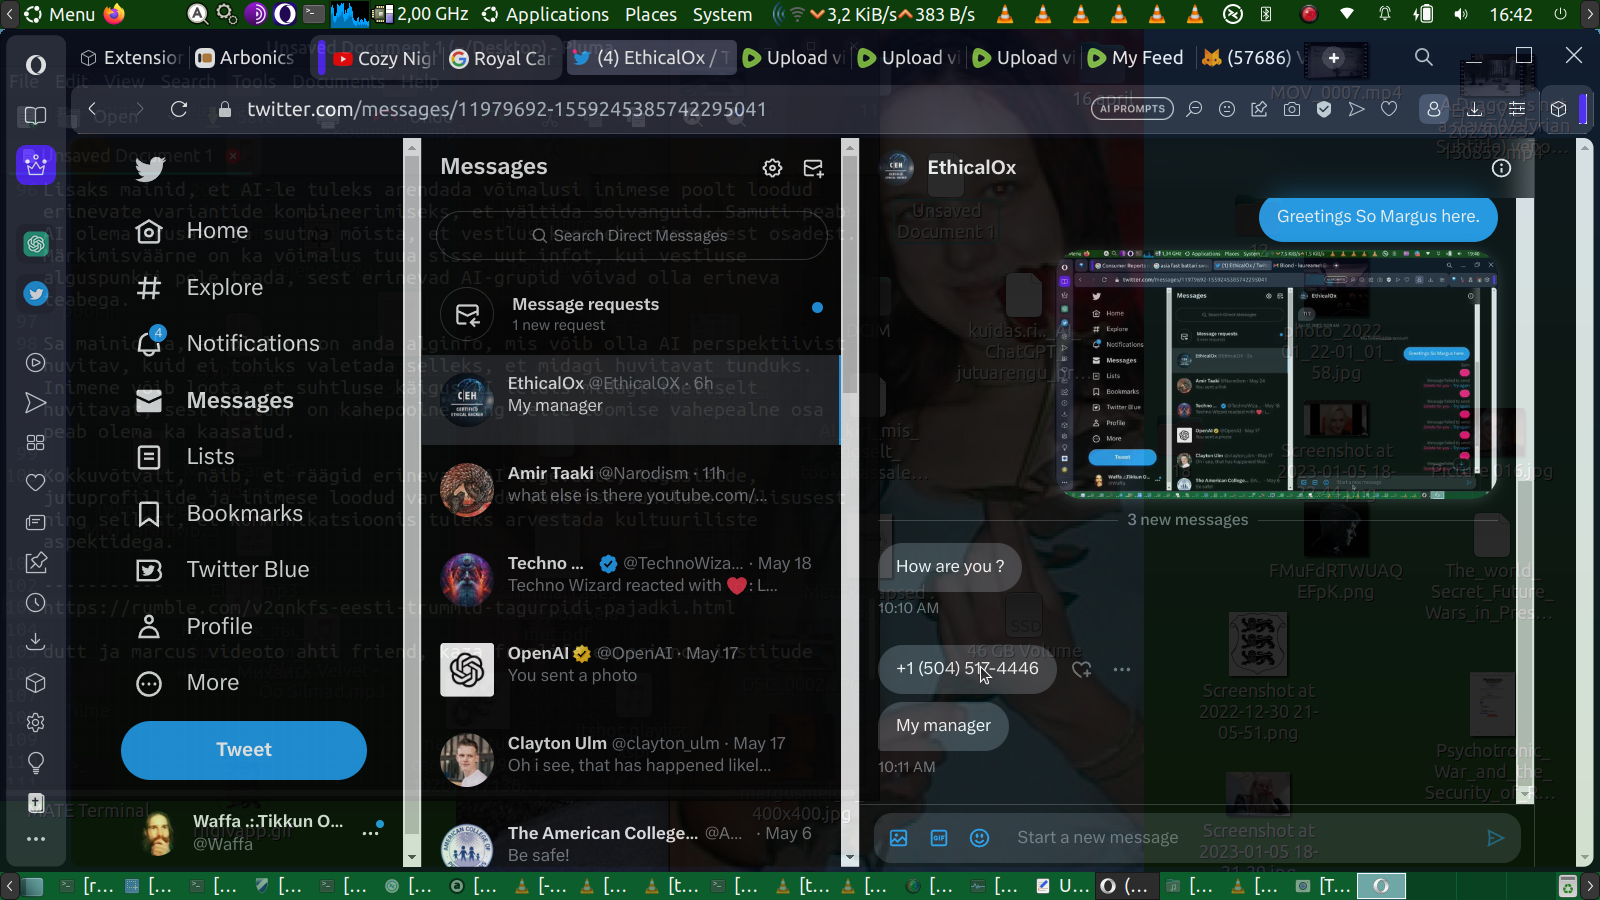Screen dimensions: 1600x900
Task: Open the system volume control
Action: (1461, 14)
